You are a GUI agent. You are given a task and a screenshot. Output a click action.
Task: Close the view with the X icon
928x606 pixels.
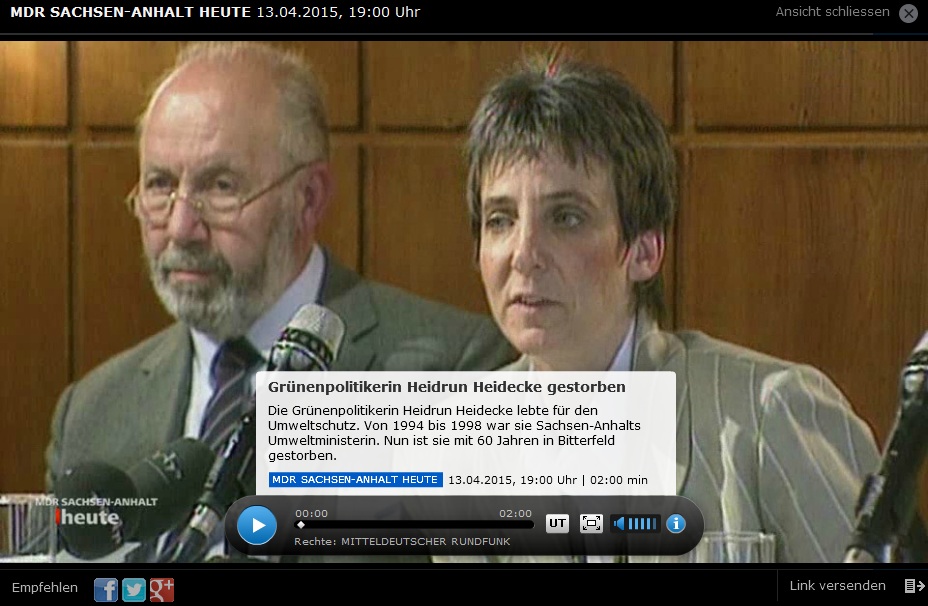(x=908, y=13)
